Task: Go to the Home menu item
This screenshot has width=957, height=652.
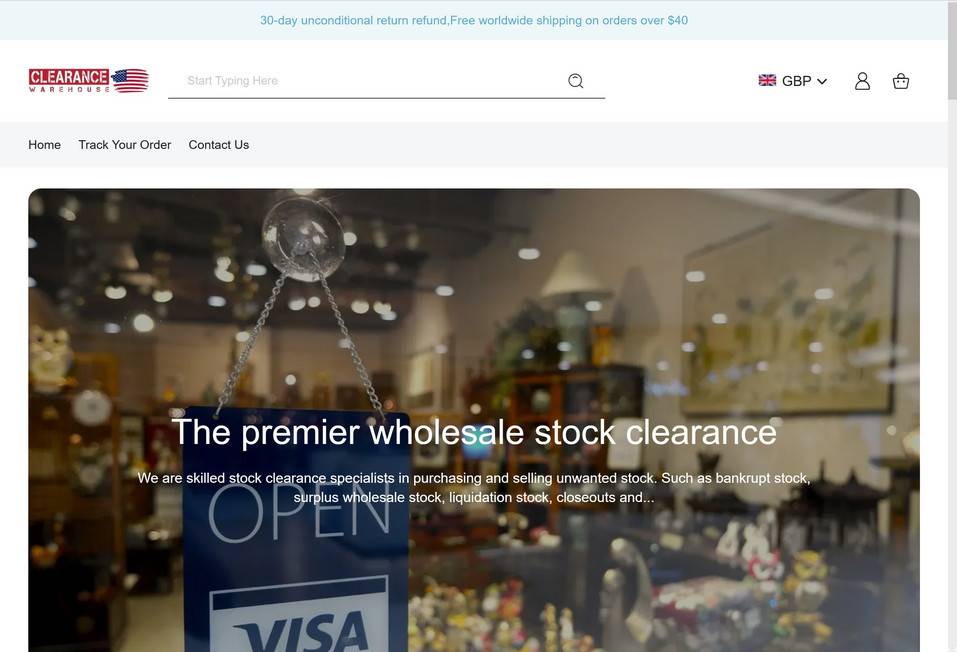Action: coord(45,145)
